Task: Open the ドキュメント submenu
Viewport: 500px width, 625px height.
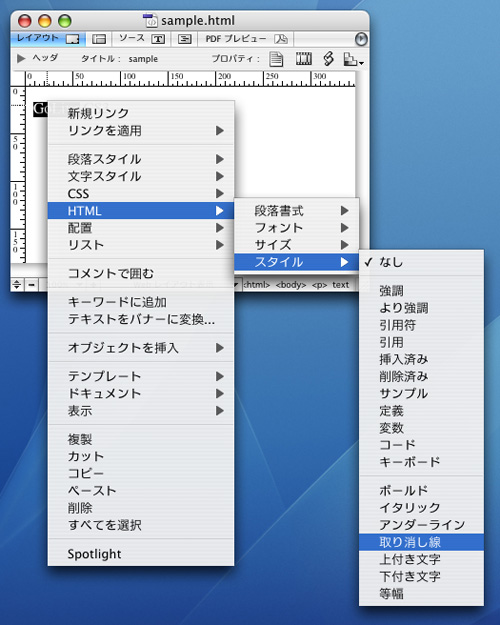Action: point(141,393)
